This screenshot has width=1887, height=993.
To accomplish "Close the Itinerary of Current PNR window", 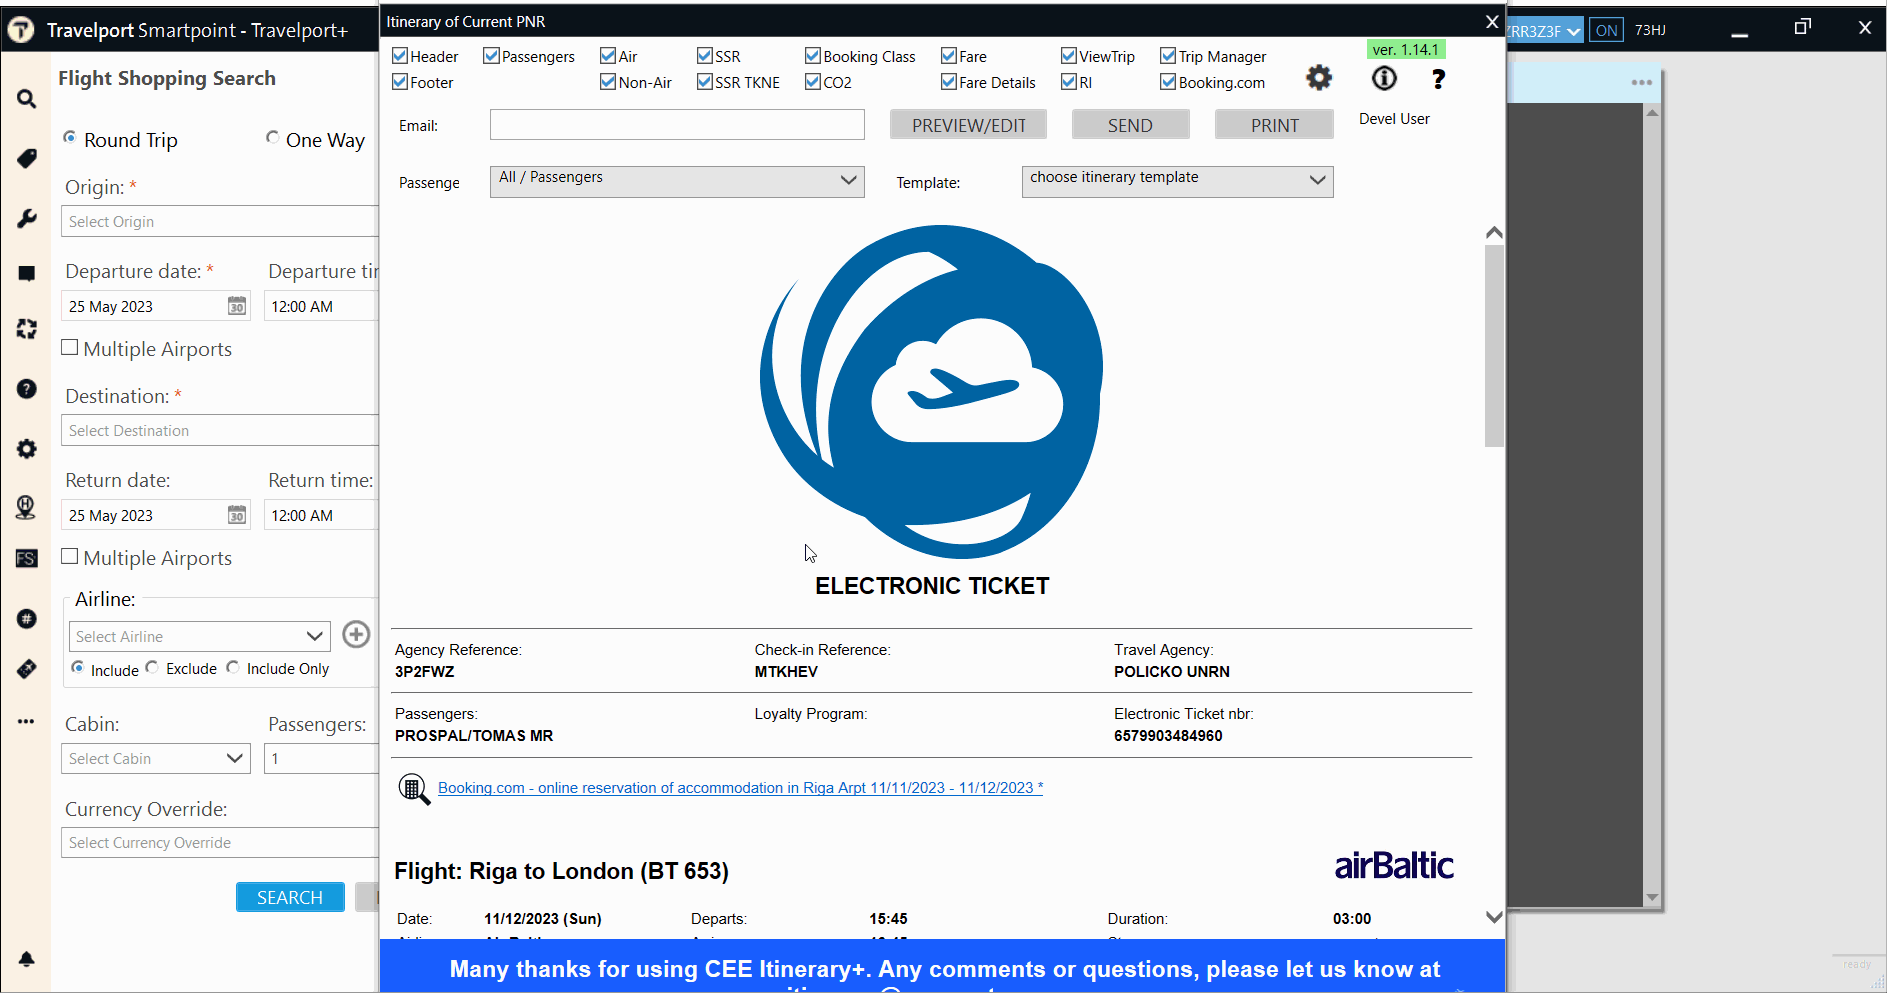I will 1491,21.
